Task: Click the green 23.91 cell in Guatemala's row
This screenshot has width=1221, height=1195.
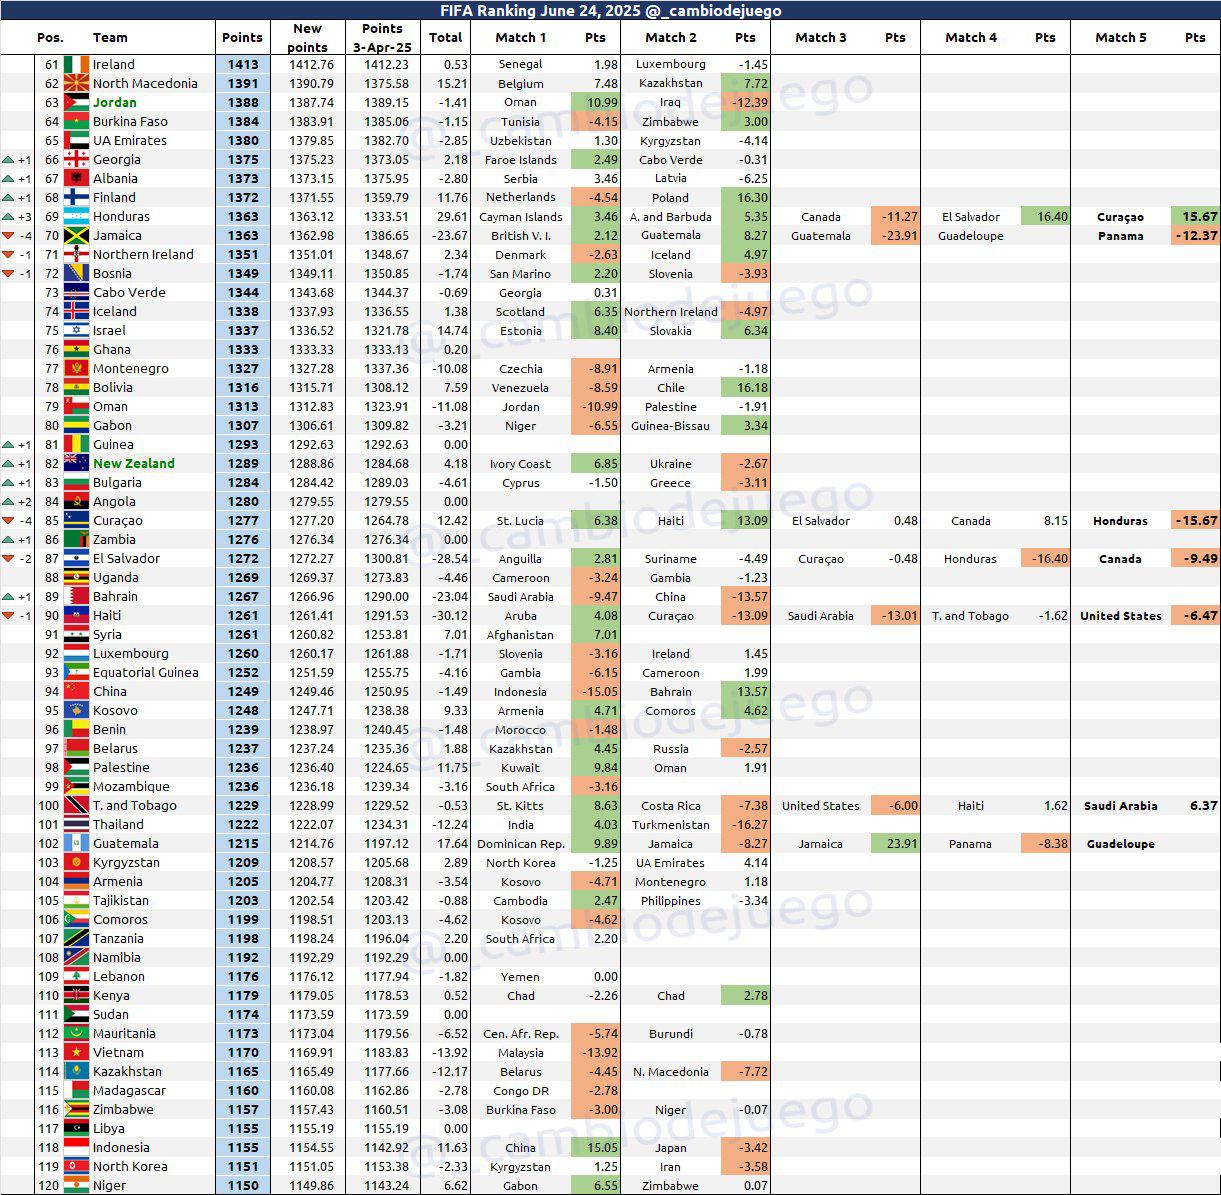Action: (895, 844)
